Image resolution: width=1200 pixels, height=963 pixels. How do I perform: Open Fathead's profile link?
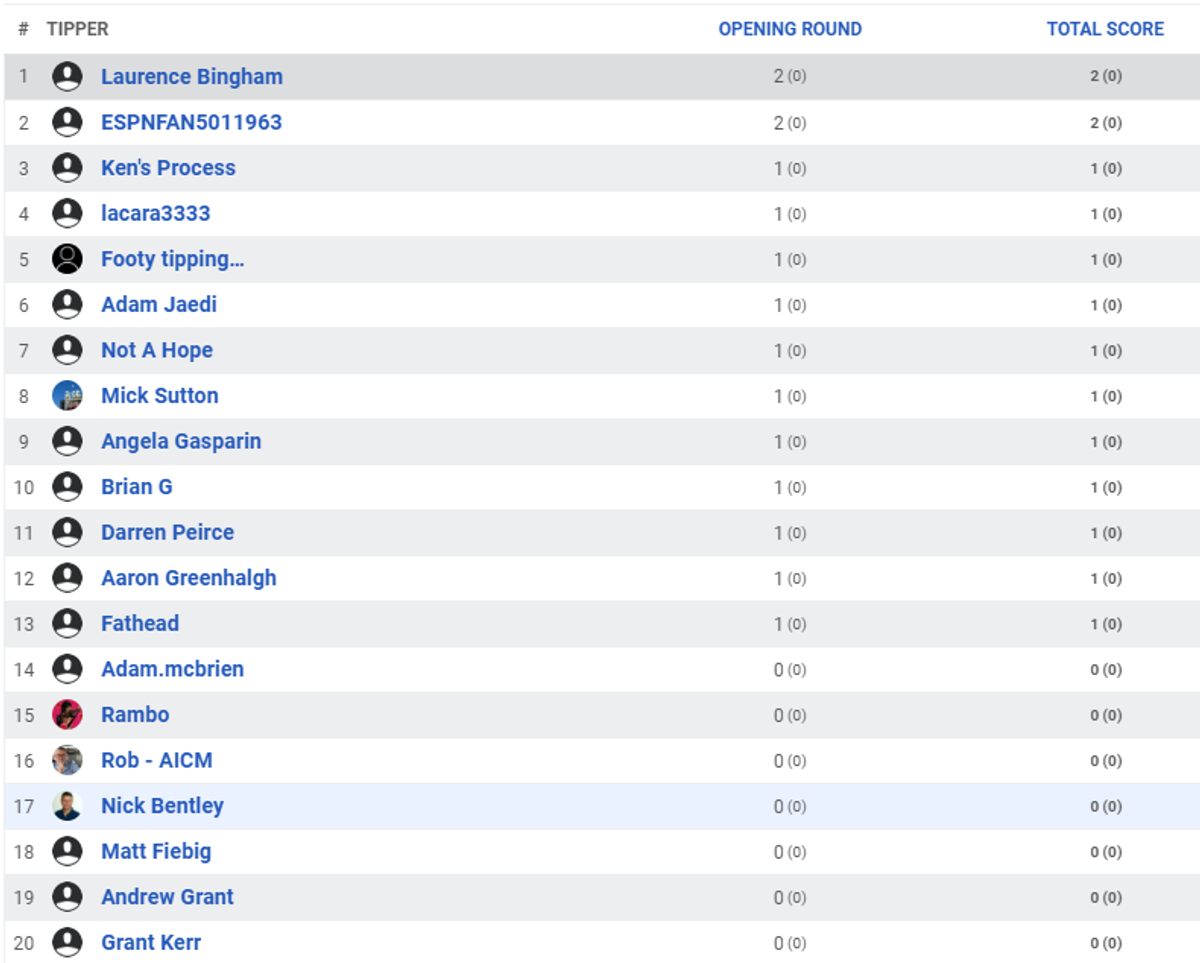point(140,624)
